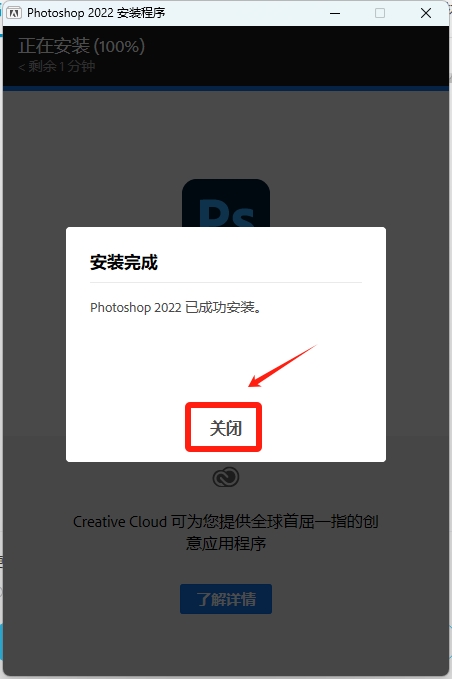
Task: Click the Photoshop 2022 安装程序 window title
Action: (96, 13)
